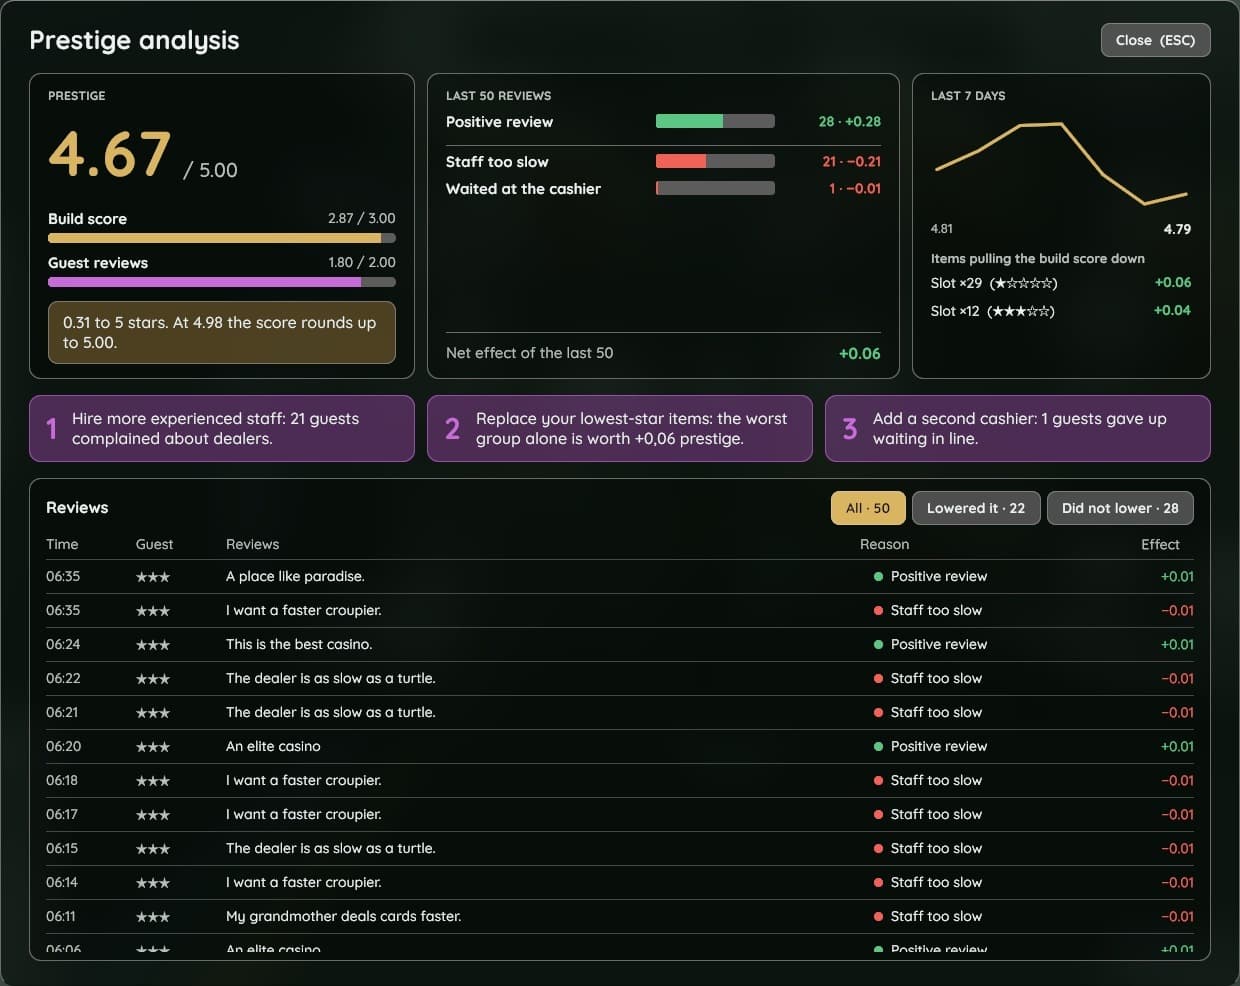1240x986 pixels.
Task: Click the Time column header
Action: coord(62,544)
